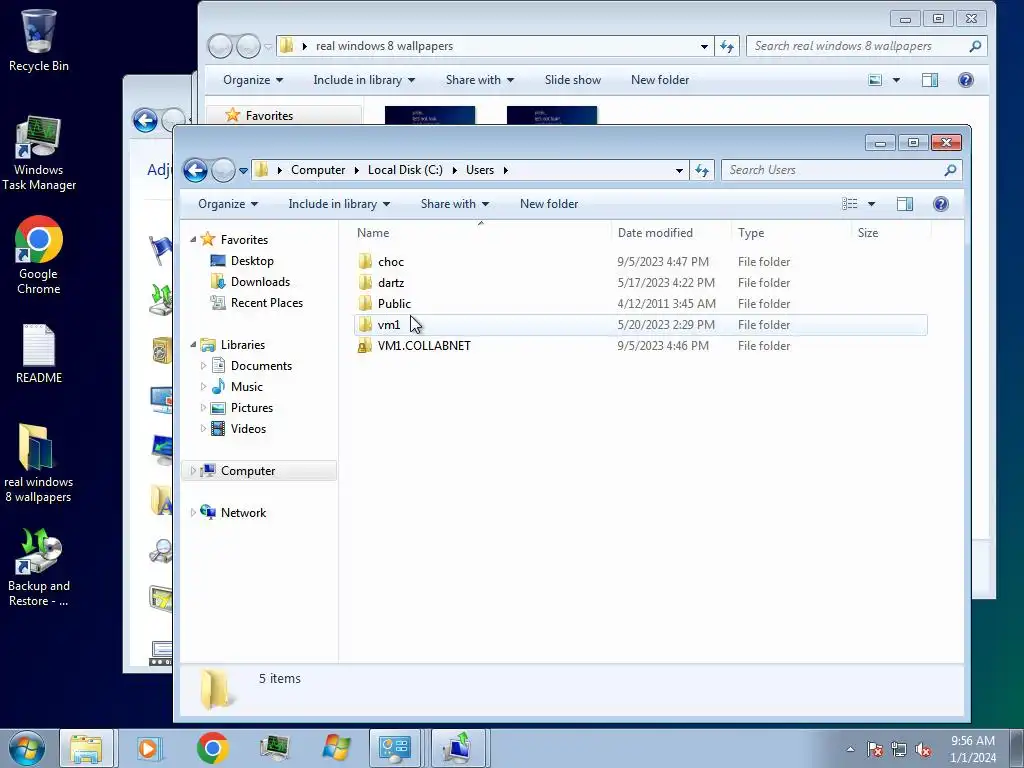
Task: Click New folder in Users window
Action: tap(549, 204)
